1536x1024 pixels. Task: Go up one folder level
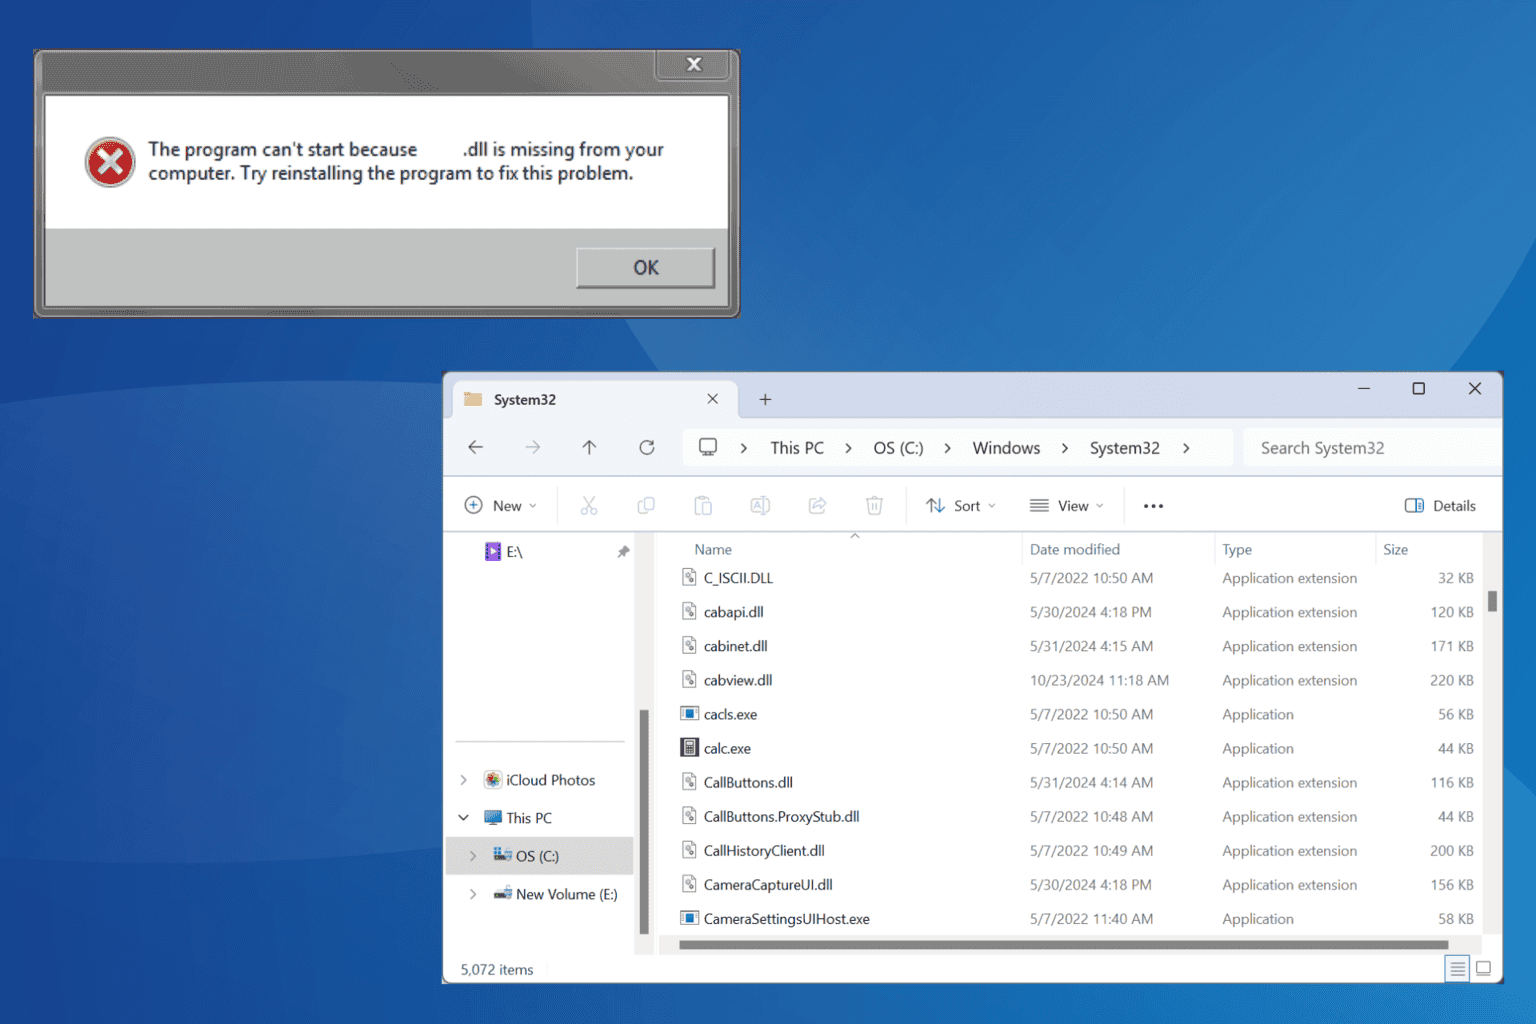[x=589, y=448]
